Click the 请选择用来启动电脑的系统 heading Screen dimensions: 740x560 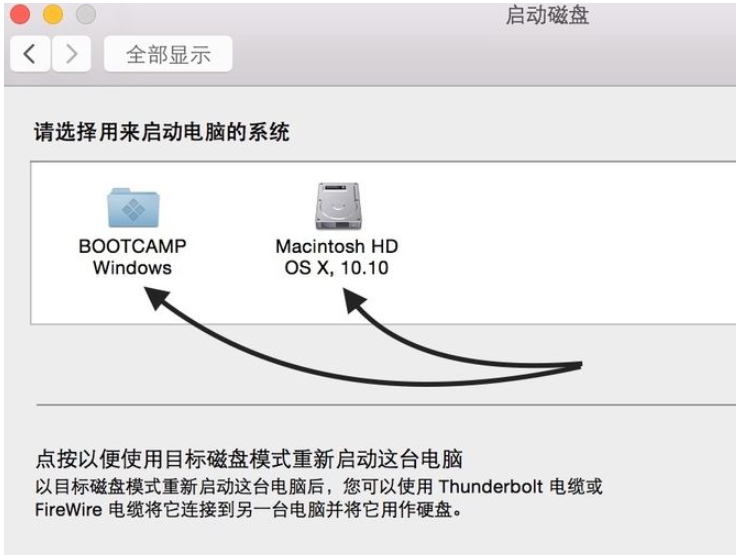(x=162, y=132)
